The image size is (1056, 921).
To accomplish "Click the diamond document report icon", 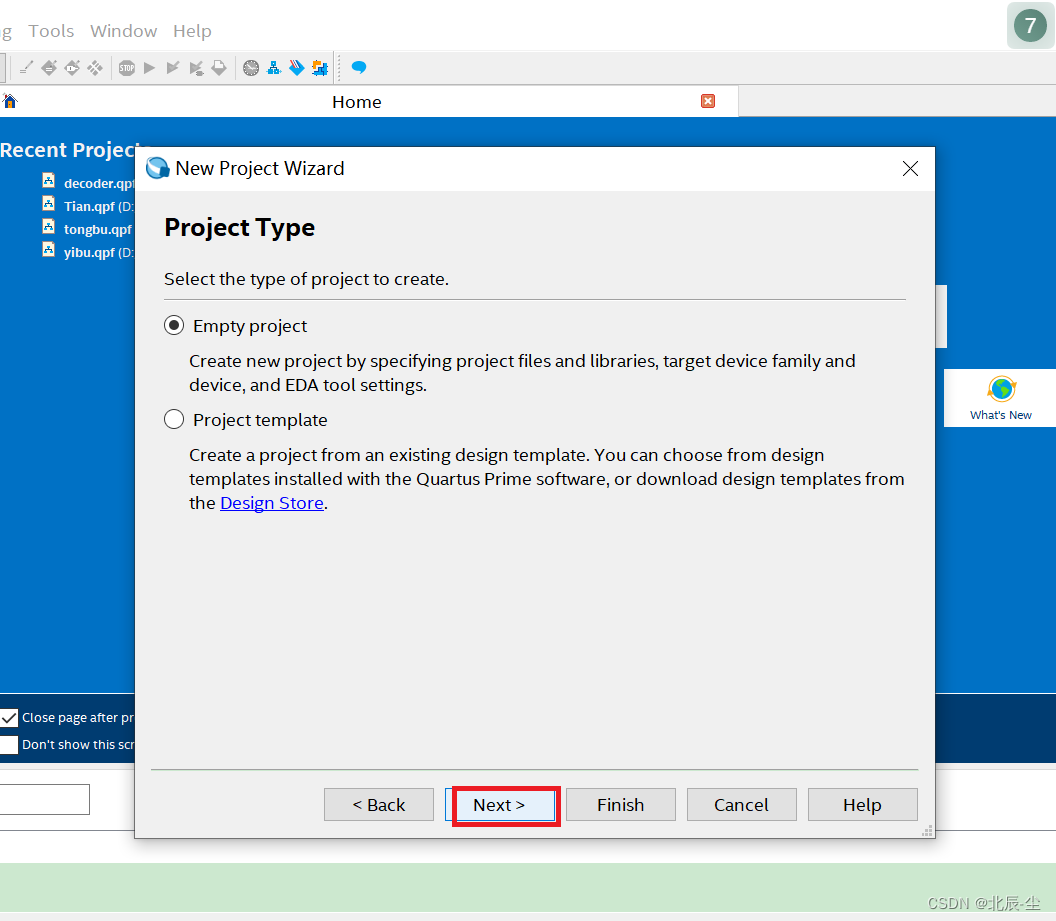I will coord(219,67).
